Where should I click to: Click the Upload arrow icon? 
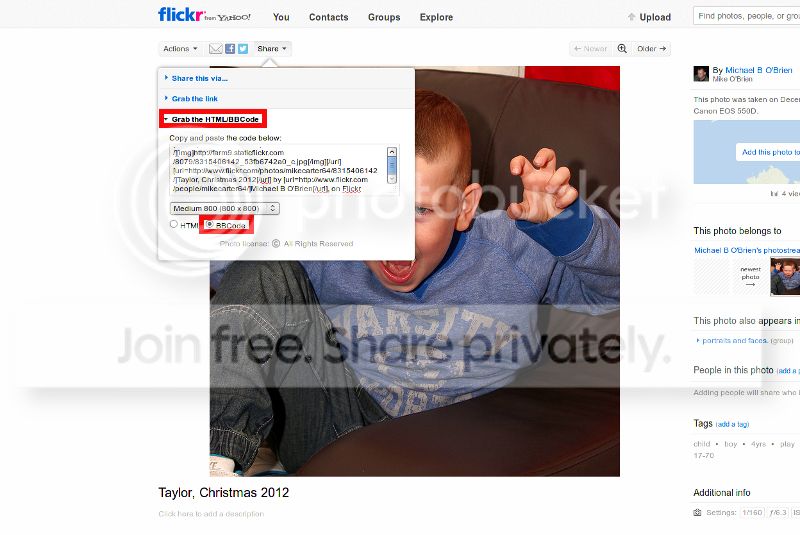click(x=631, y=17)
